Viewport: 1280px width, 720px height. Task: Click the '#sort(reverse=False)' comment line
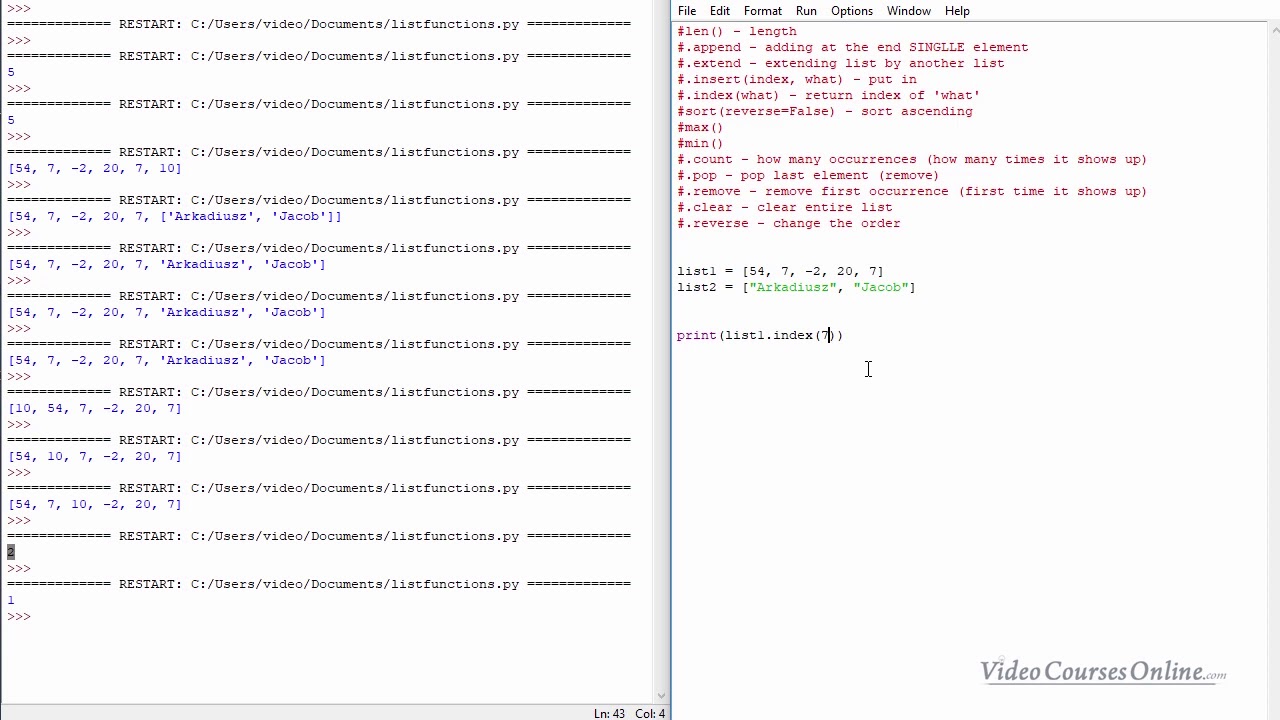pos(825,111)
